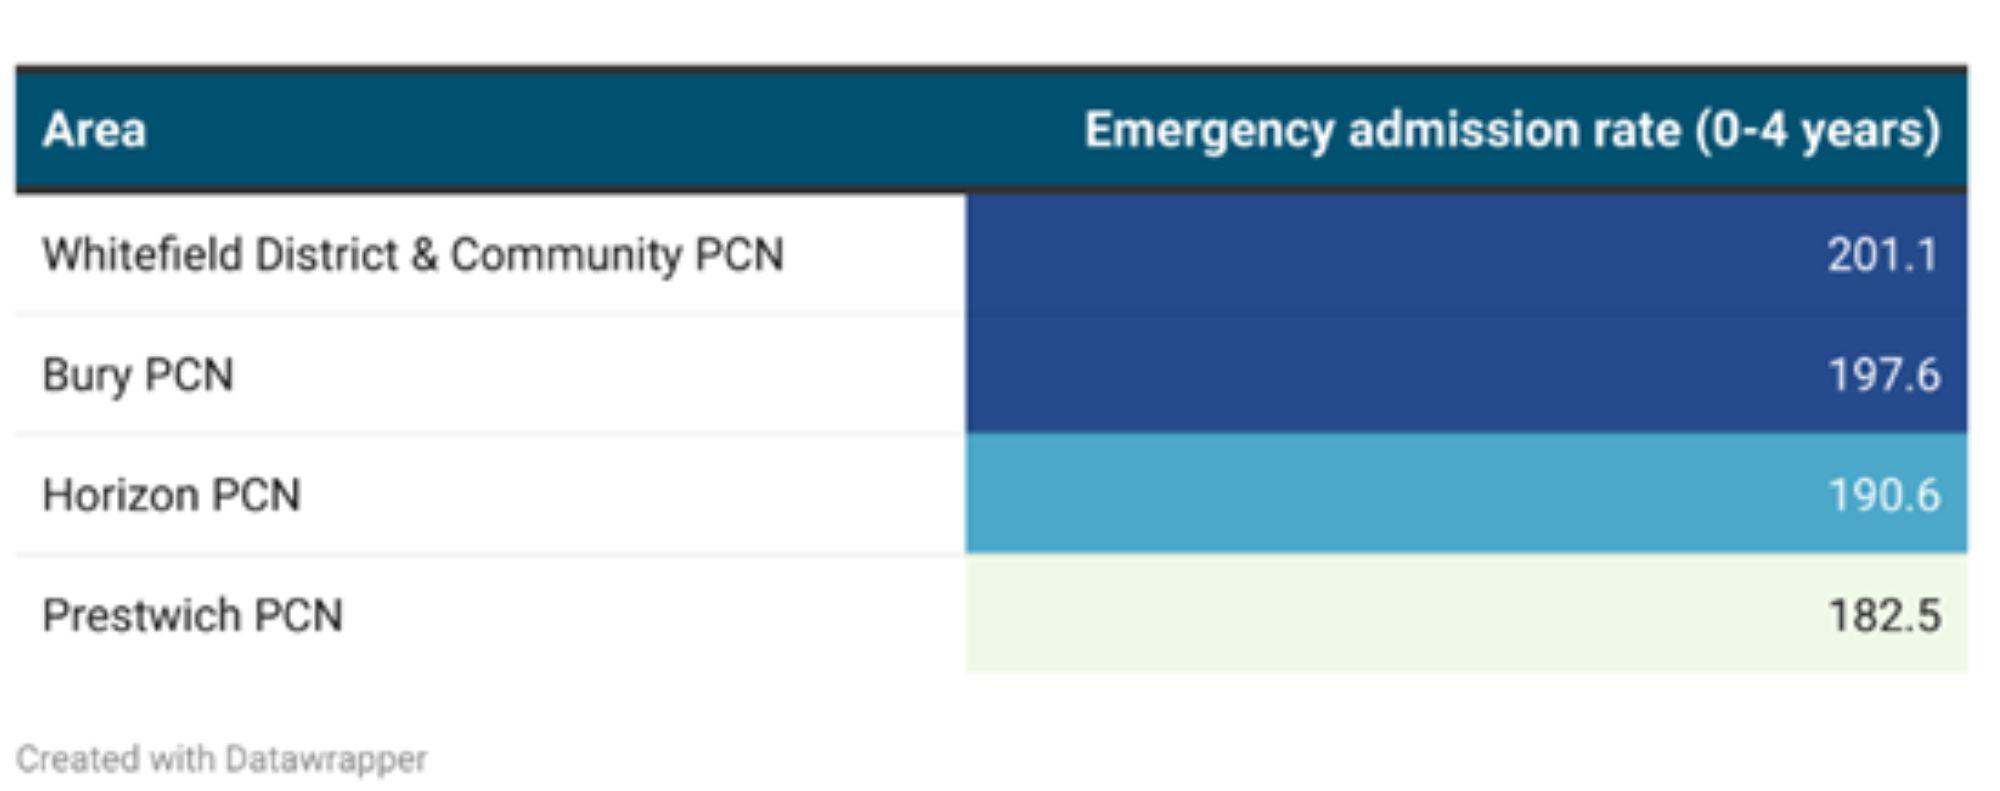This screenshot has height=791, width=2000.
Task: Click the word Datawrapper in footer
Action: pos(326,760)
